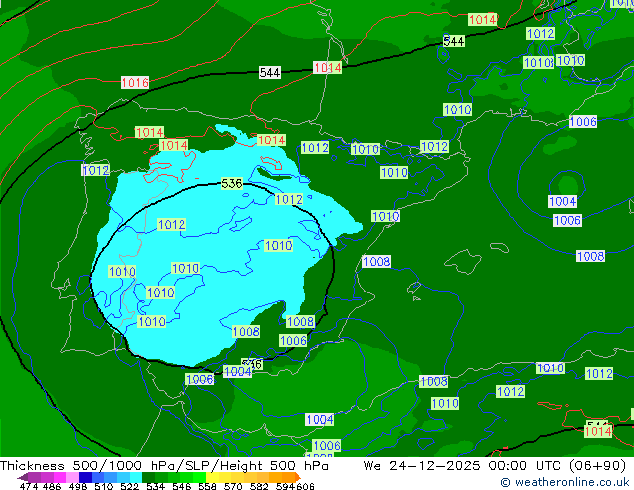
Task: Pick the cyan legend swatch above 522
Action: [135, 477]
